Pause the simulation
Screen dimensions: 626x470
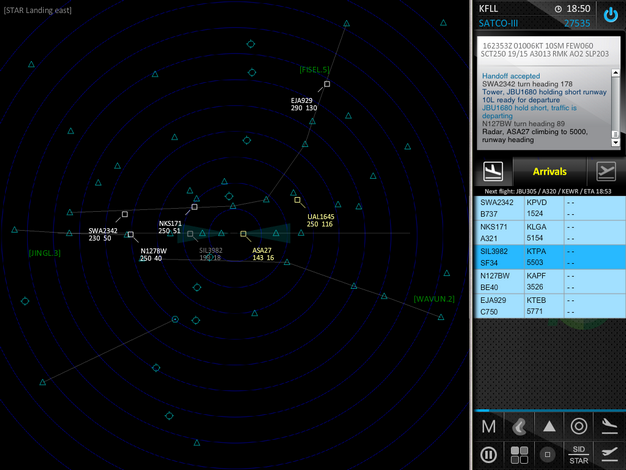tap(489, 455)
